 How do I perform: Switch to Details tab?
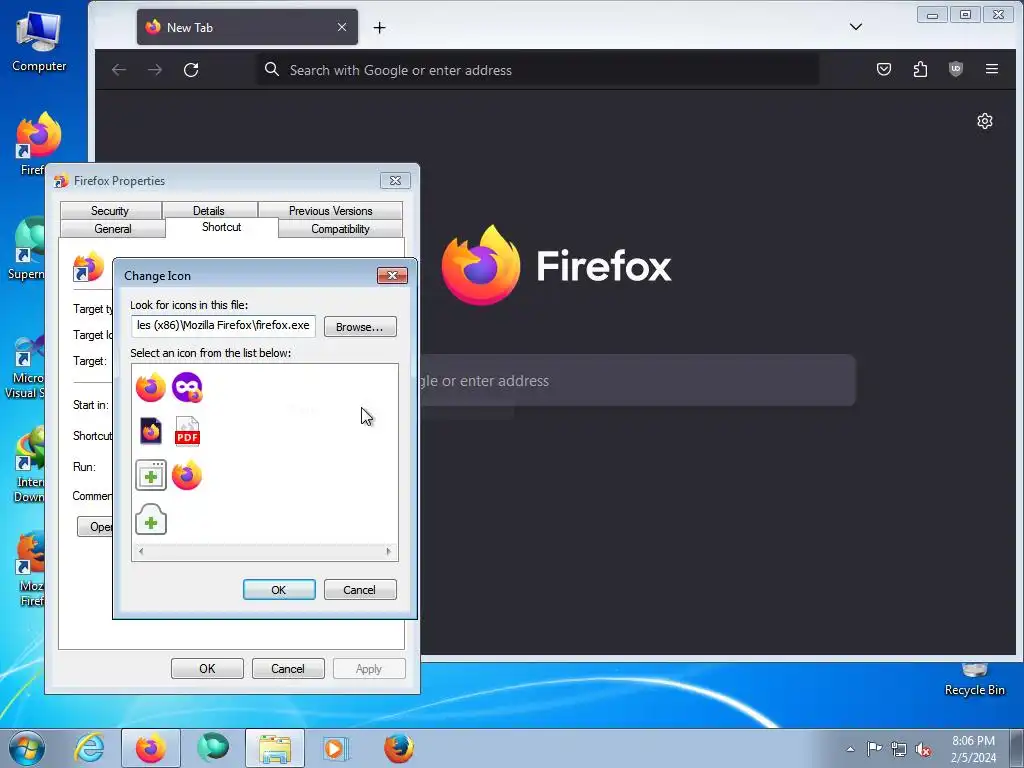(x=208, y=210)
